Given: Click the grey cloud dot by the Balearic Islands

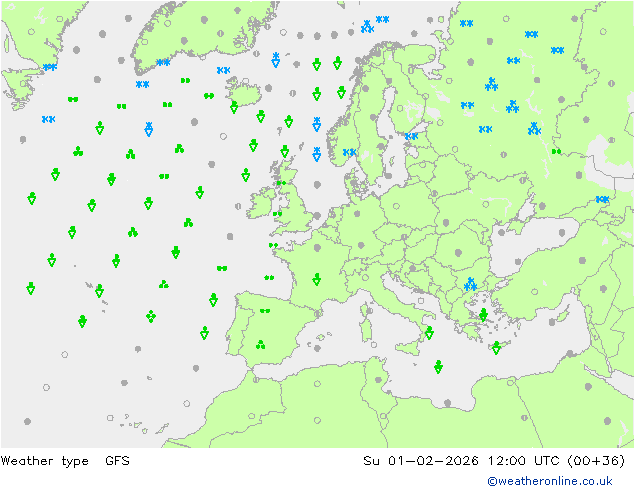Looking at the screenshot, I should [x=317, y=348].
